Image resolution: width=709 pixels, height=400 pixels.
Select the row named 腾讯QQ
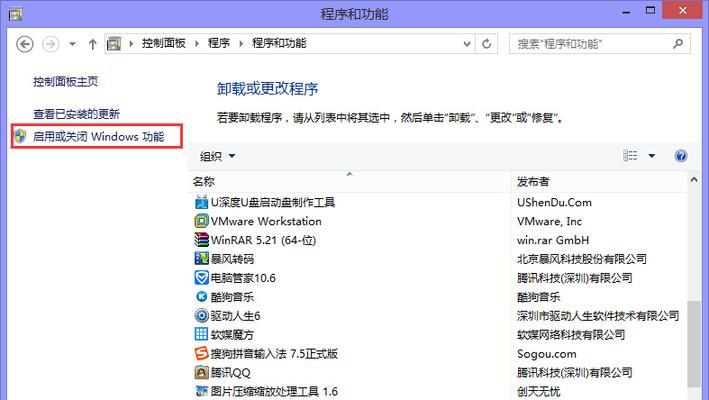point(437,372)
